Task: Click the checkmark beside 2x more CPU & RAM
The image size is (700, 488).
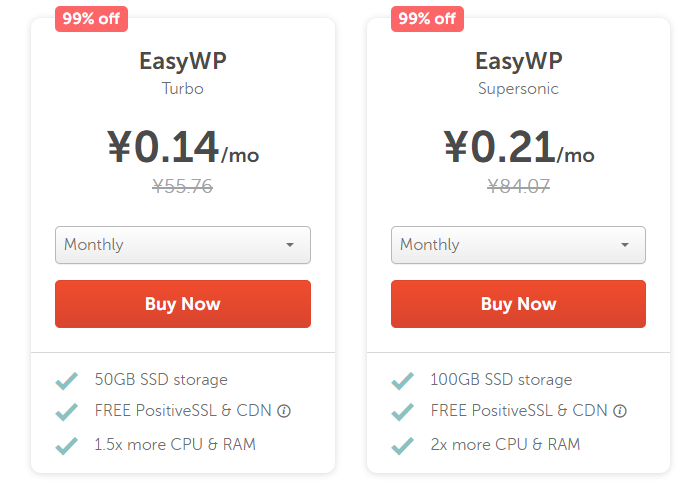Action: 402,446
